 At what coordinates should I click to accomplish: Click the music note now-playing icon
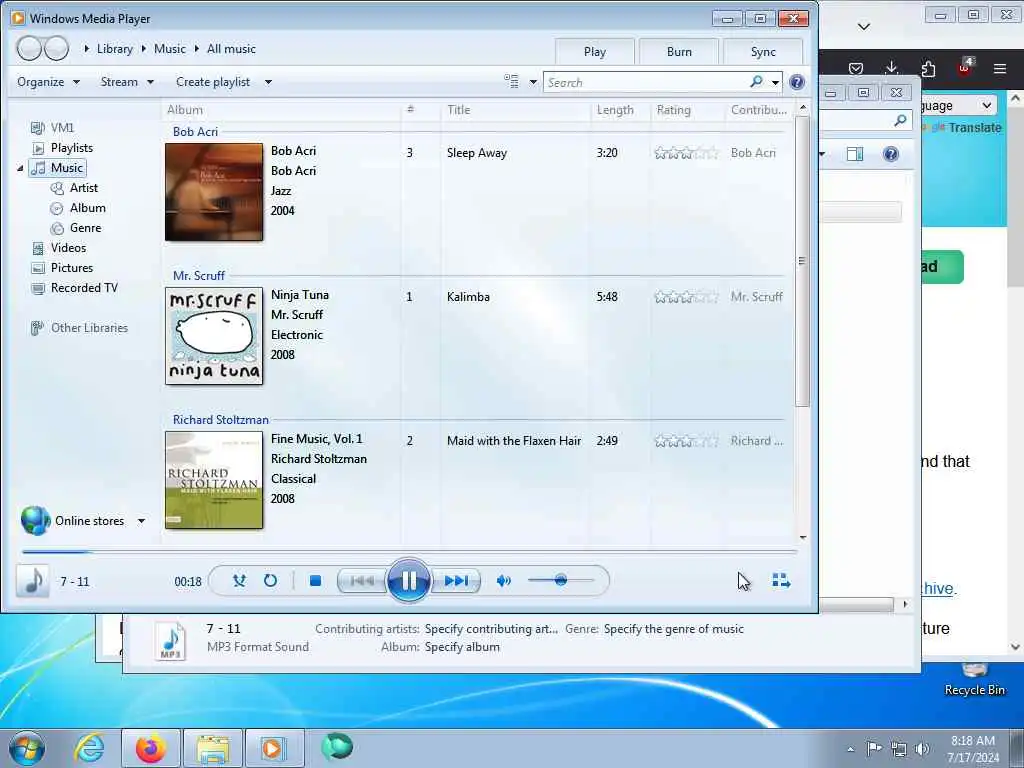33,581
